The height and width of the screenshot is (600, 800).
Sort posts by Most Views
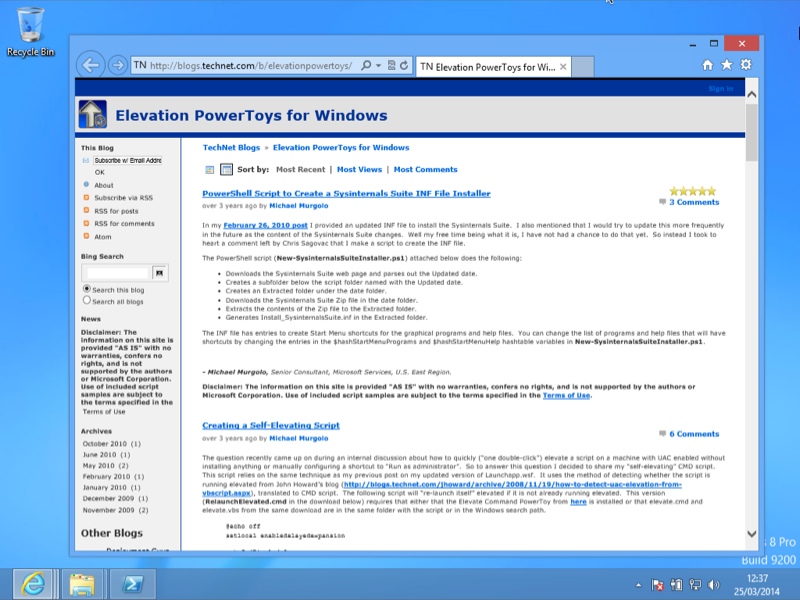click(x=359, y=169)
